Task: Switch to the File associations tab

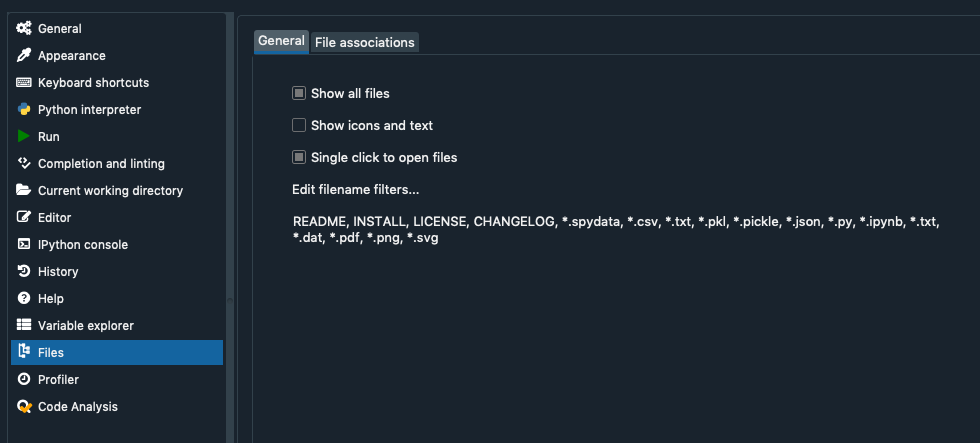Action: 364,42
